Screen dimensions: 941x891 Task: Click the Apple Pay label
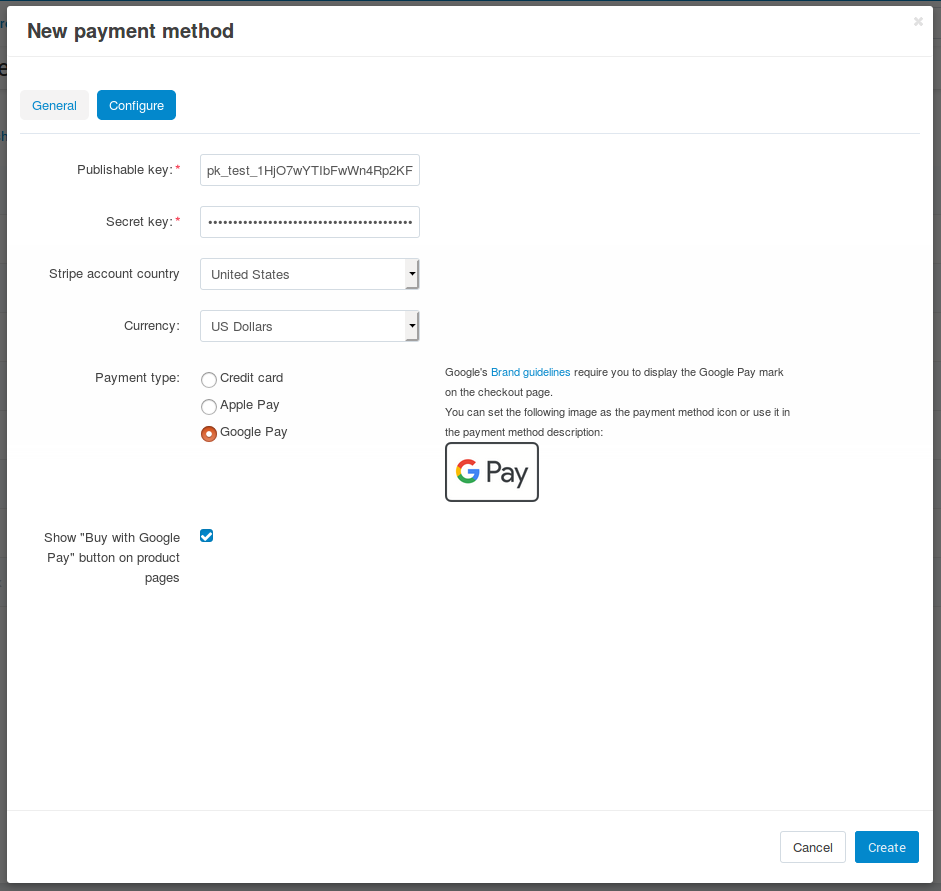coord(250,405)
